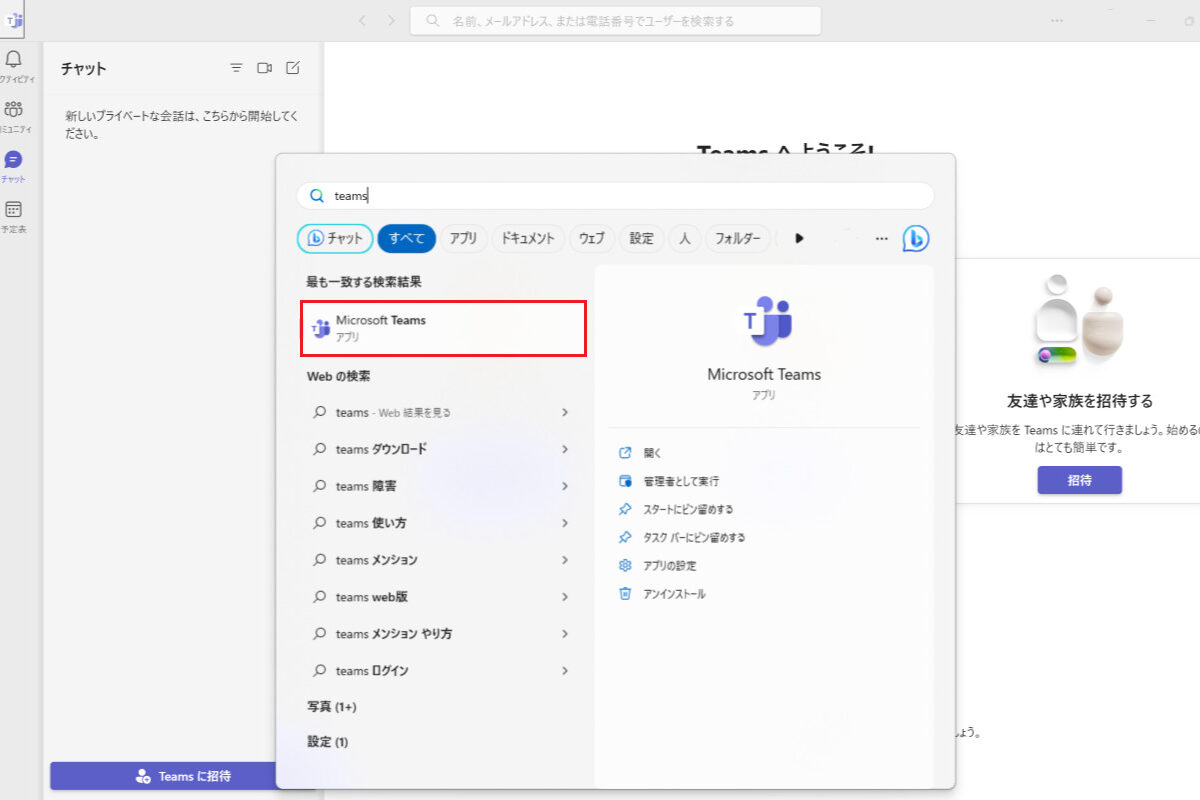The width and height of the screenshot is (1200, 800).
Task: Select the ドキュメント filter tab
Action: 528,238
